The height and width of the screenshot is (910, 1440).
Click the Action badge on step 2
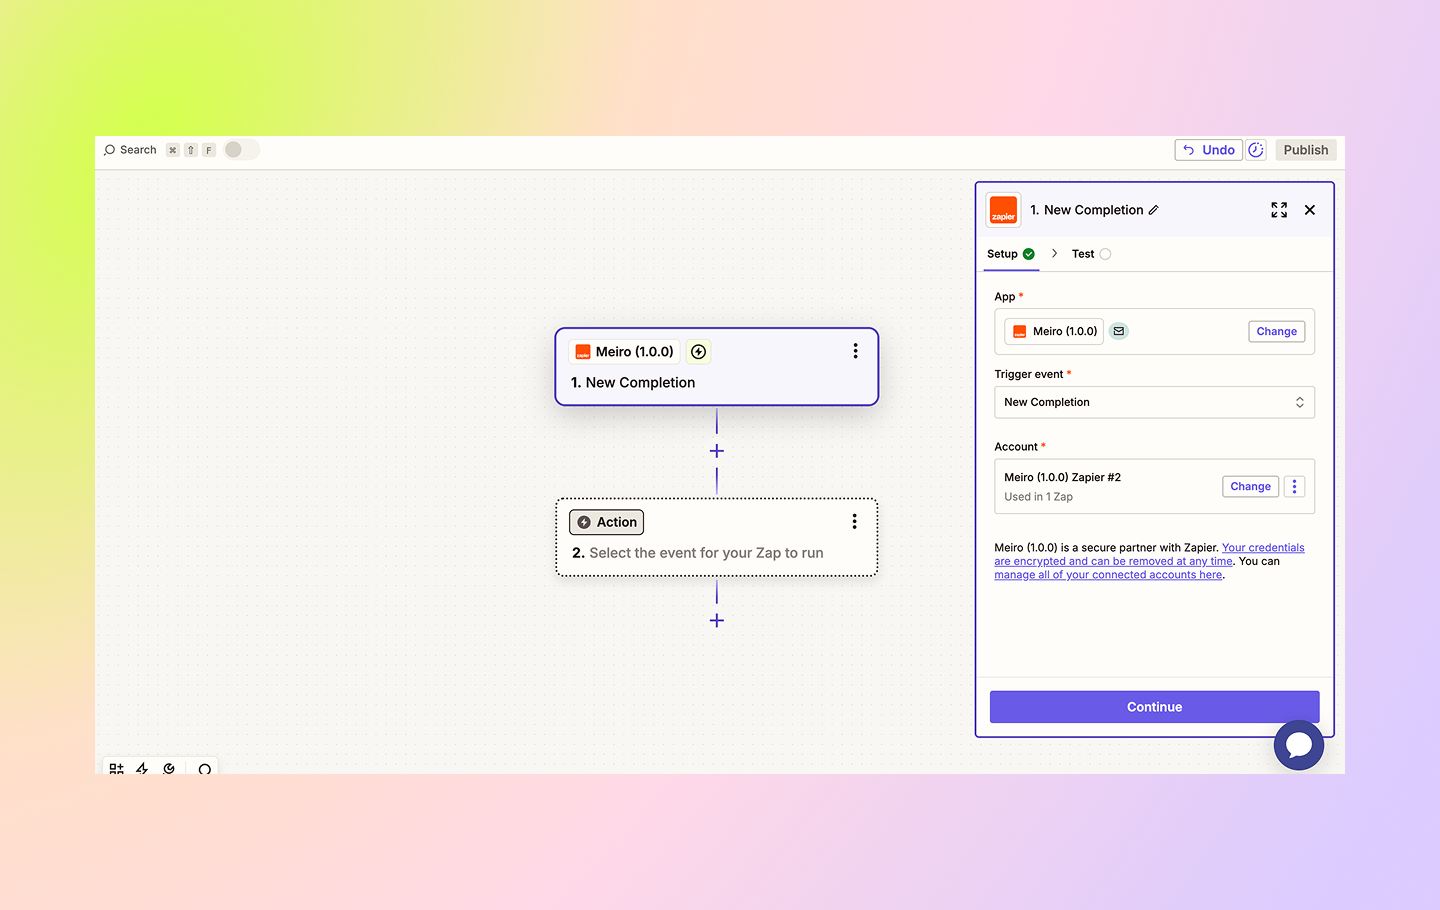pyautogui.click(x=606, y=522)
